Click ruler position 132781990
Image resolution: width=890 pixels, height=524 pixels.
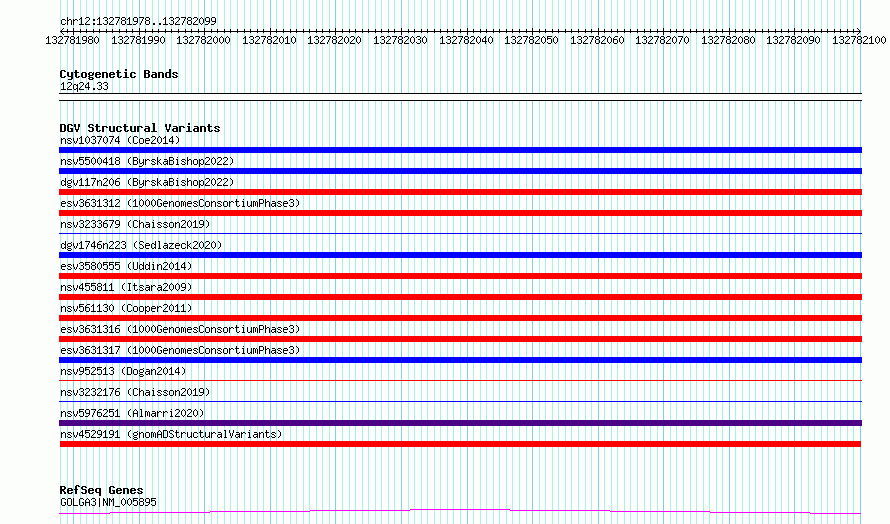click(138, 40)
